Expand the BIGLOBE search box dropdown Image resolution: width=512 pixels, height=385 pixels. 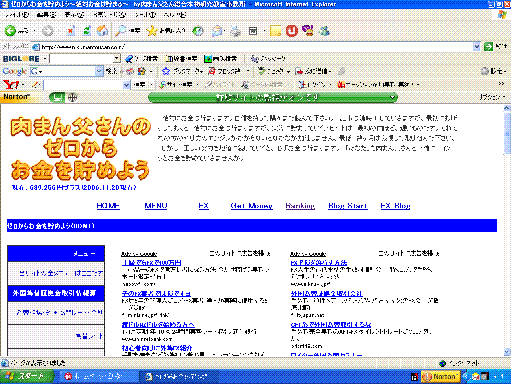tap(116, 59)
